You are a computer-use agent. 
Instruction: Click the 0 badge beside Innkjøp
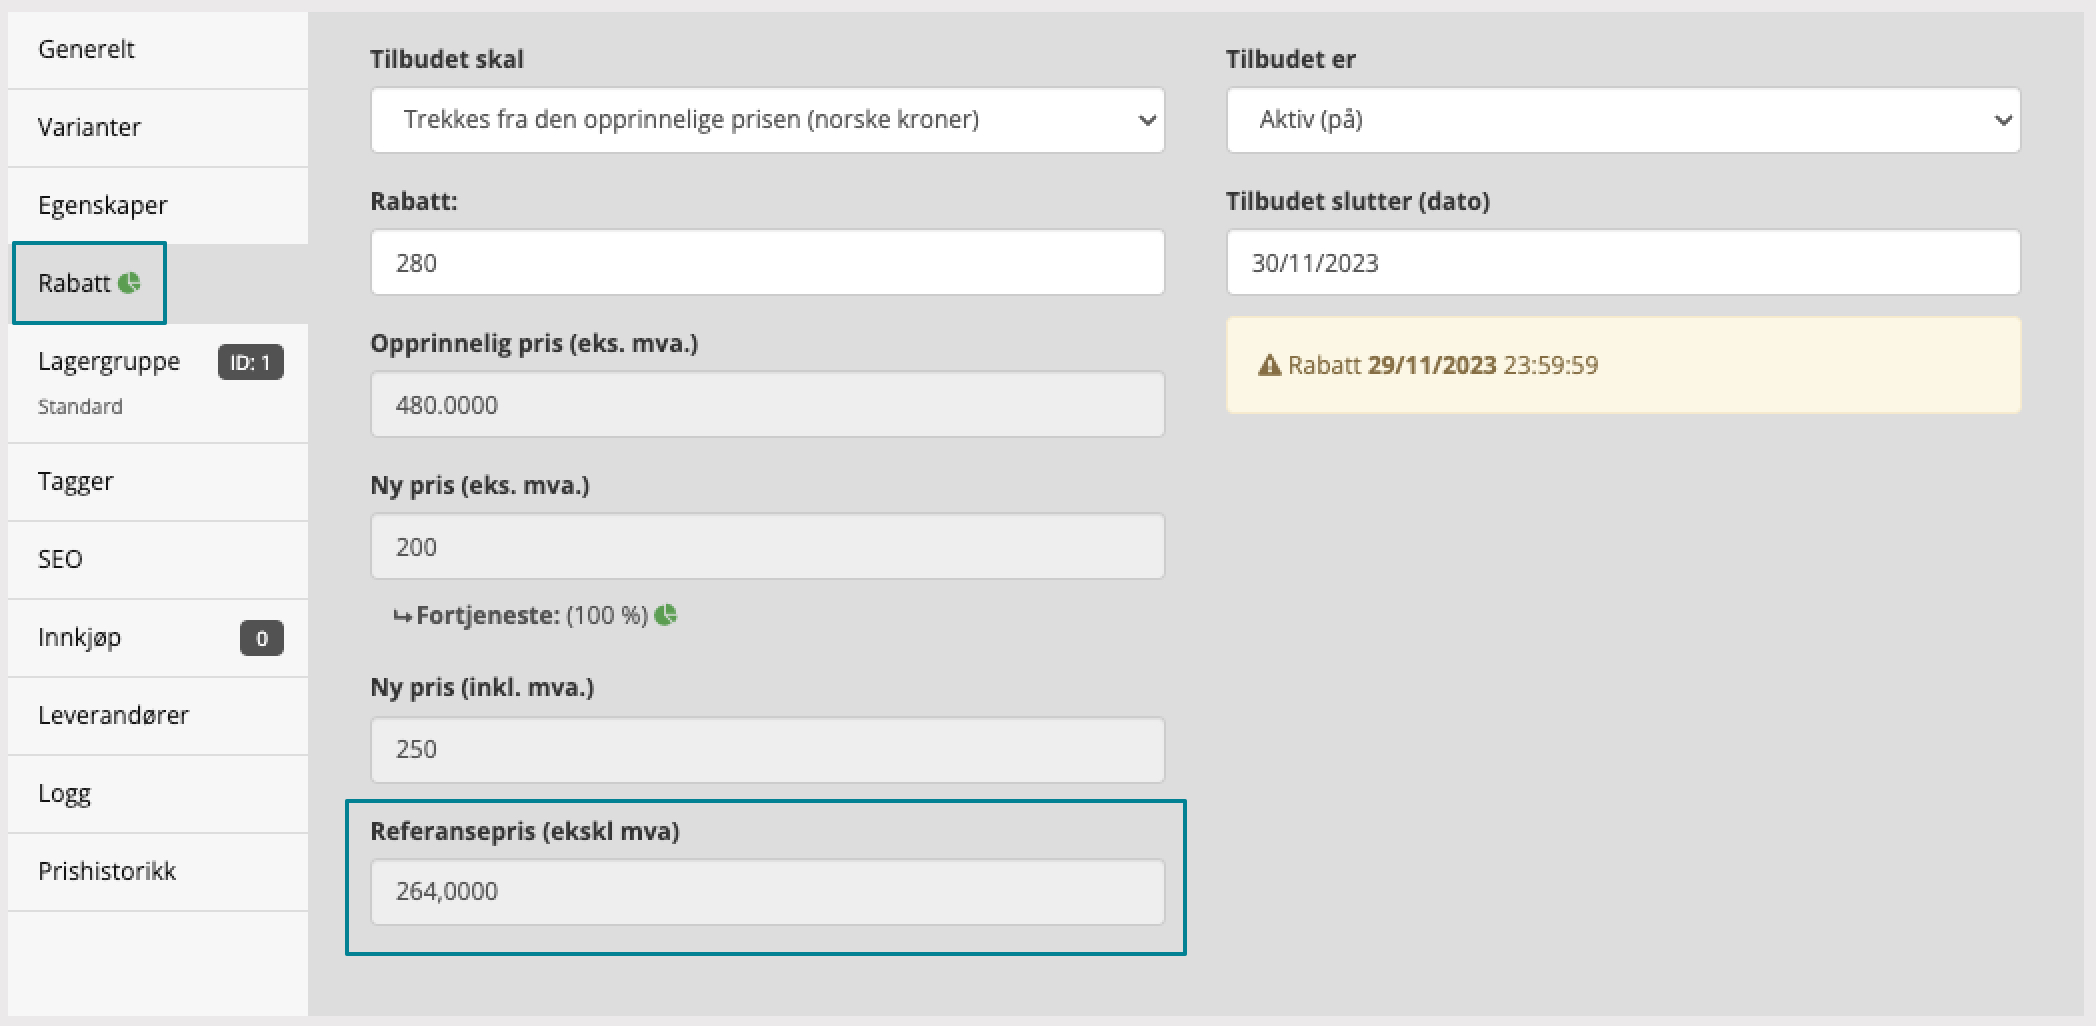pos(261,638)
